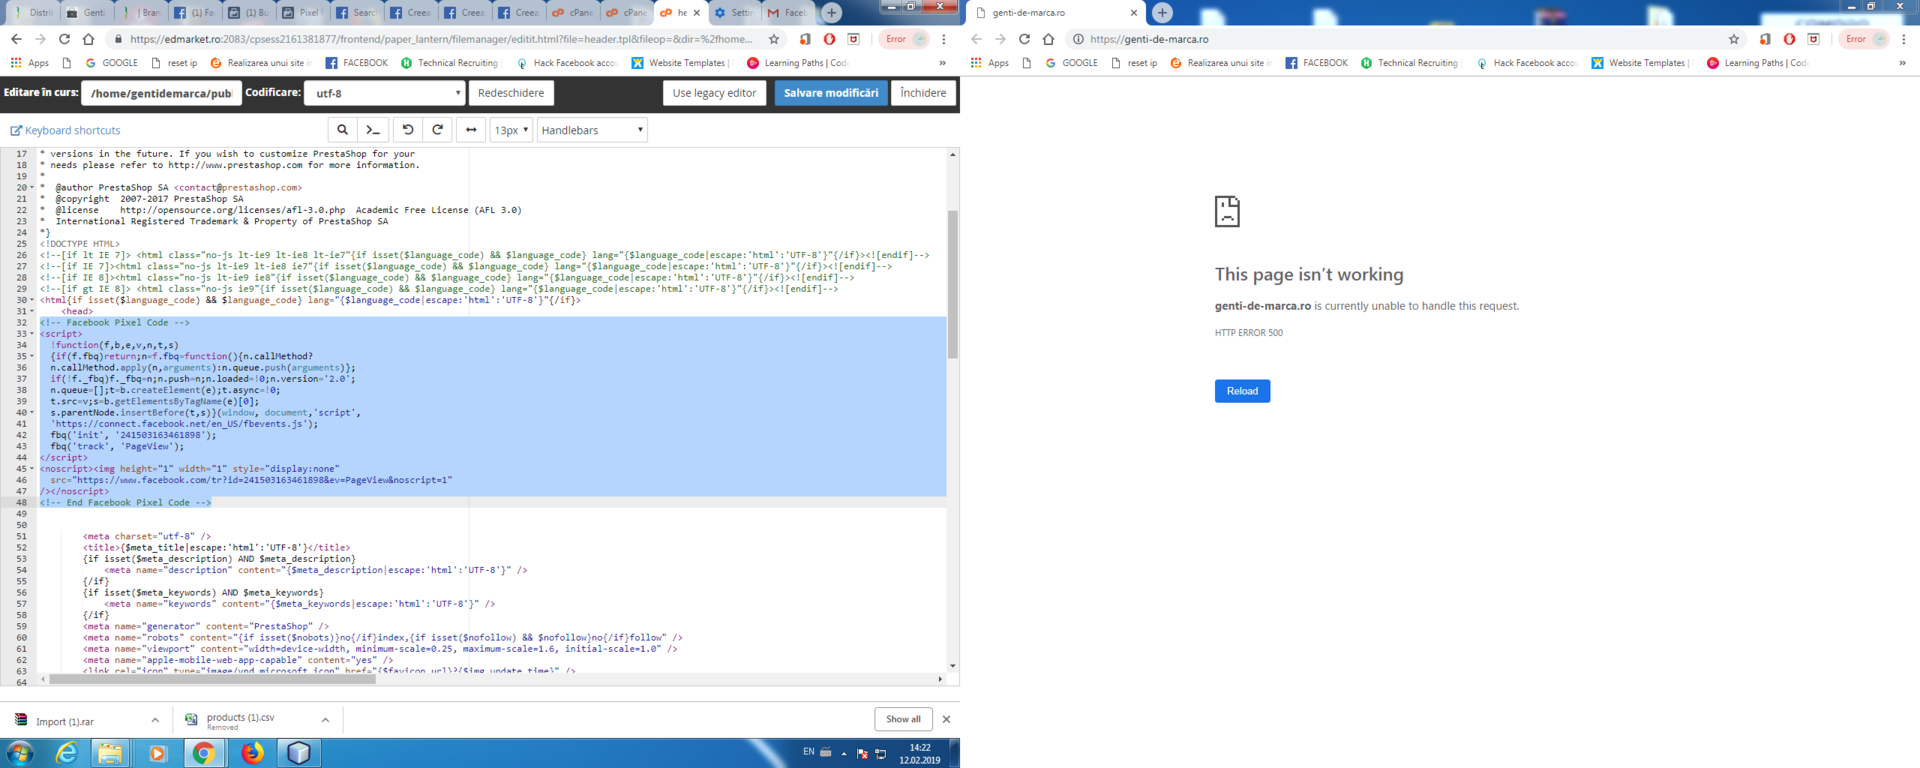The width and height of the screenshot is (1920, 768).
Task: Open Chrome menu in left browser window
Action: [x=944, y=39]
